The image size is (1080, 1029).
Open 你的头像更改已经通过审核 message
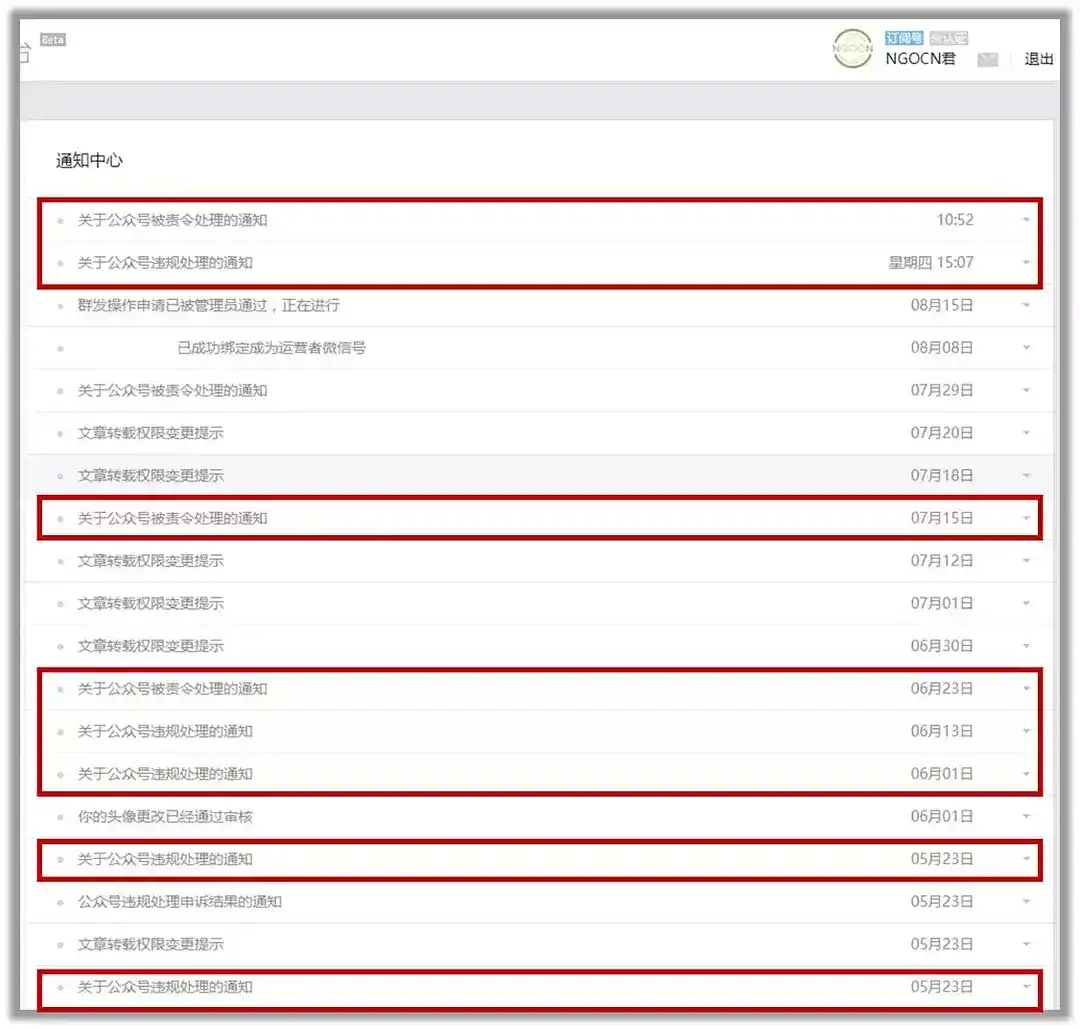[165, 817]
